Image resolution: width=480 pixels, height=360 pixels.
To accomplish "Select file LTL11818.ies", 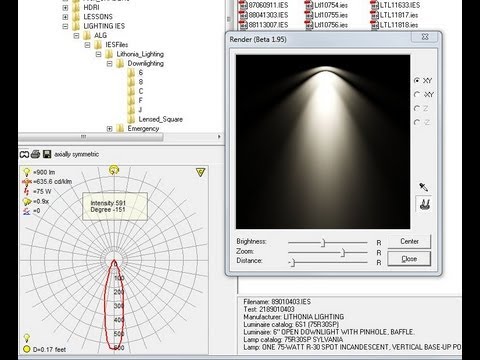I will click(394, 25).
